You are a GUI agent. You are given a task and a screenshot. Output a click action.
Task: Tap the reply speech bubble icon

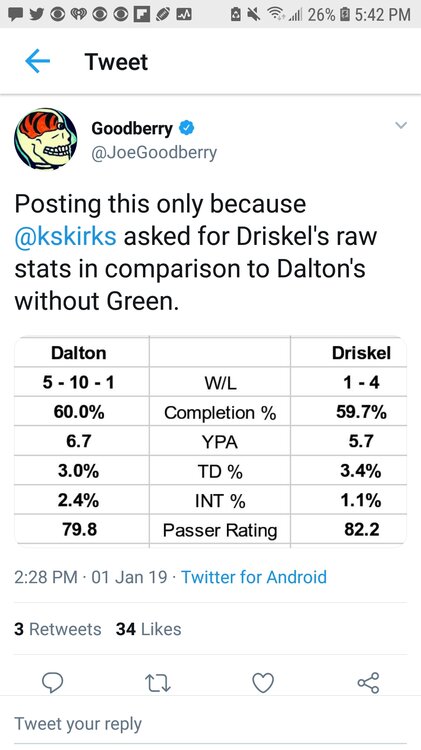point(53,683)
